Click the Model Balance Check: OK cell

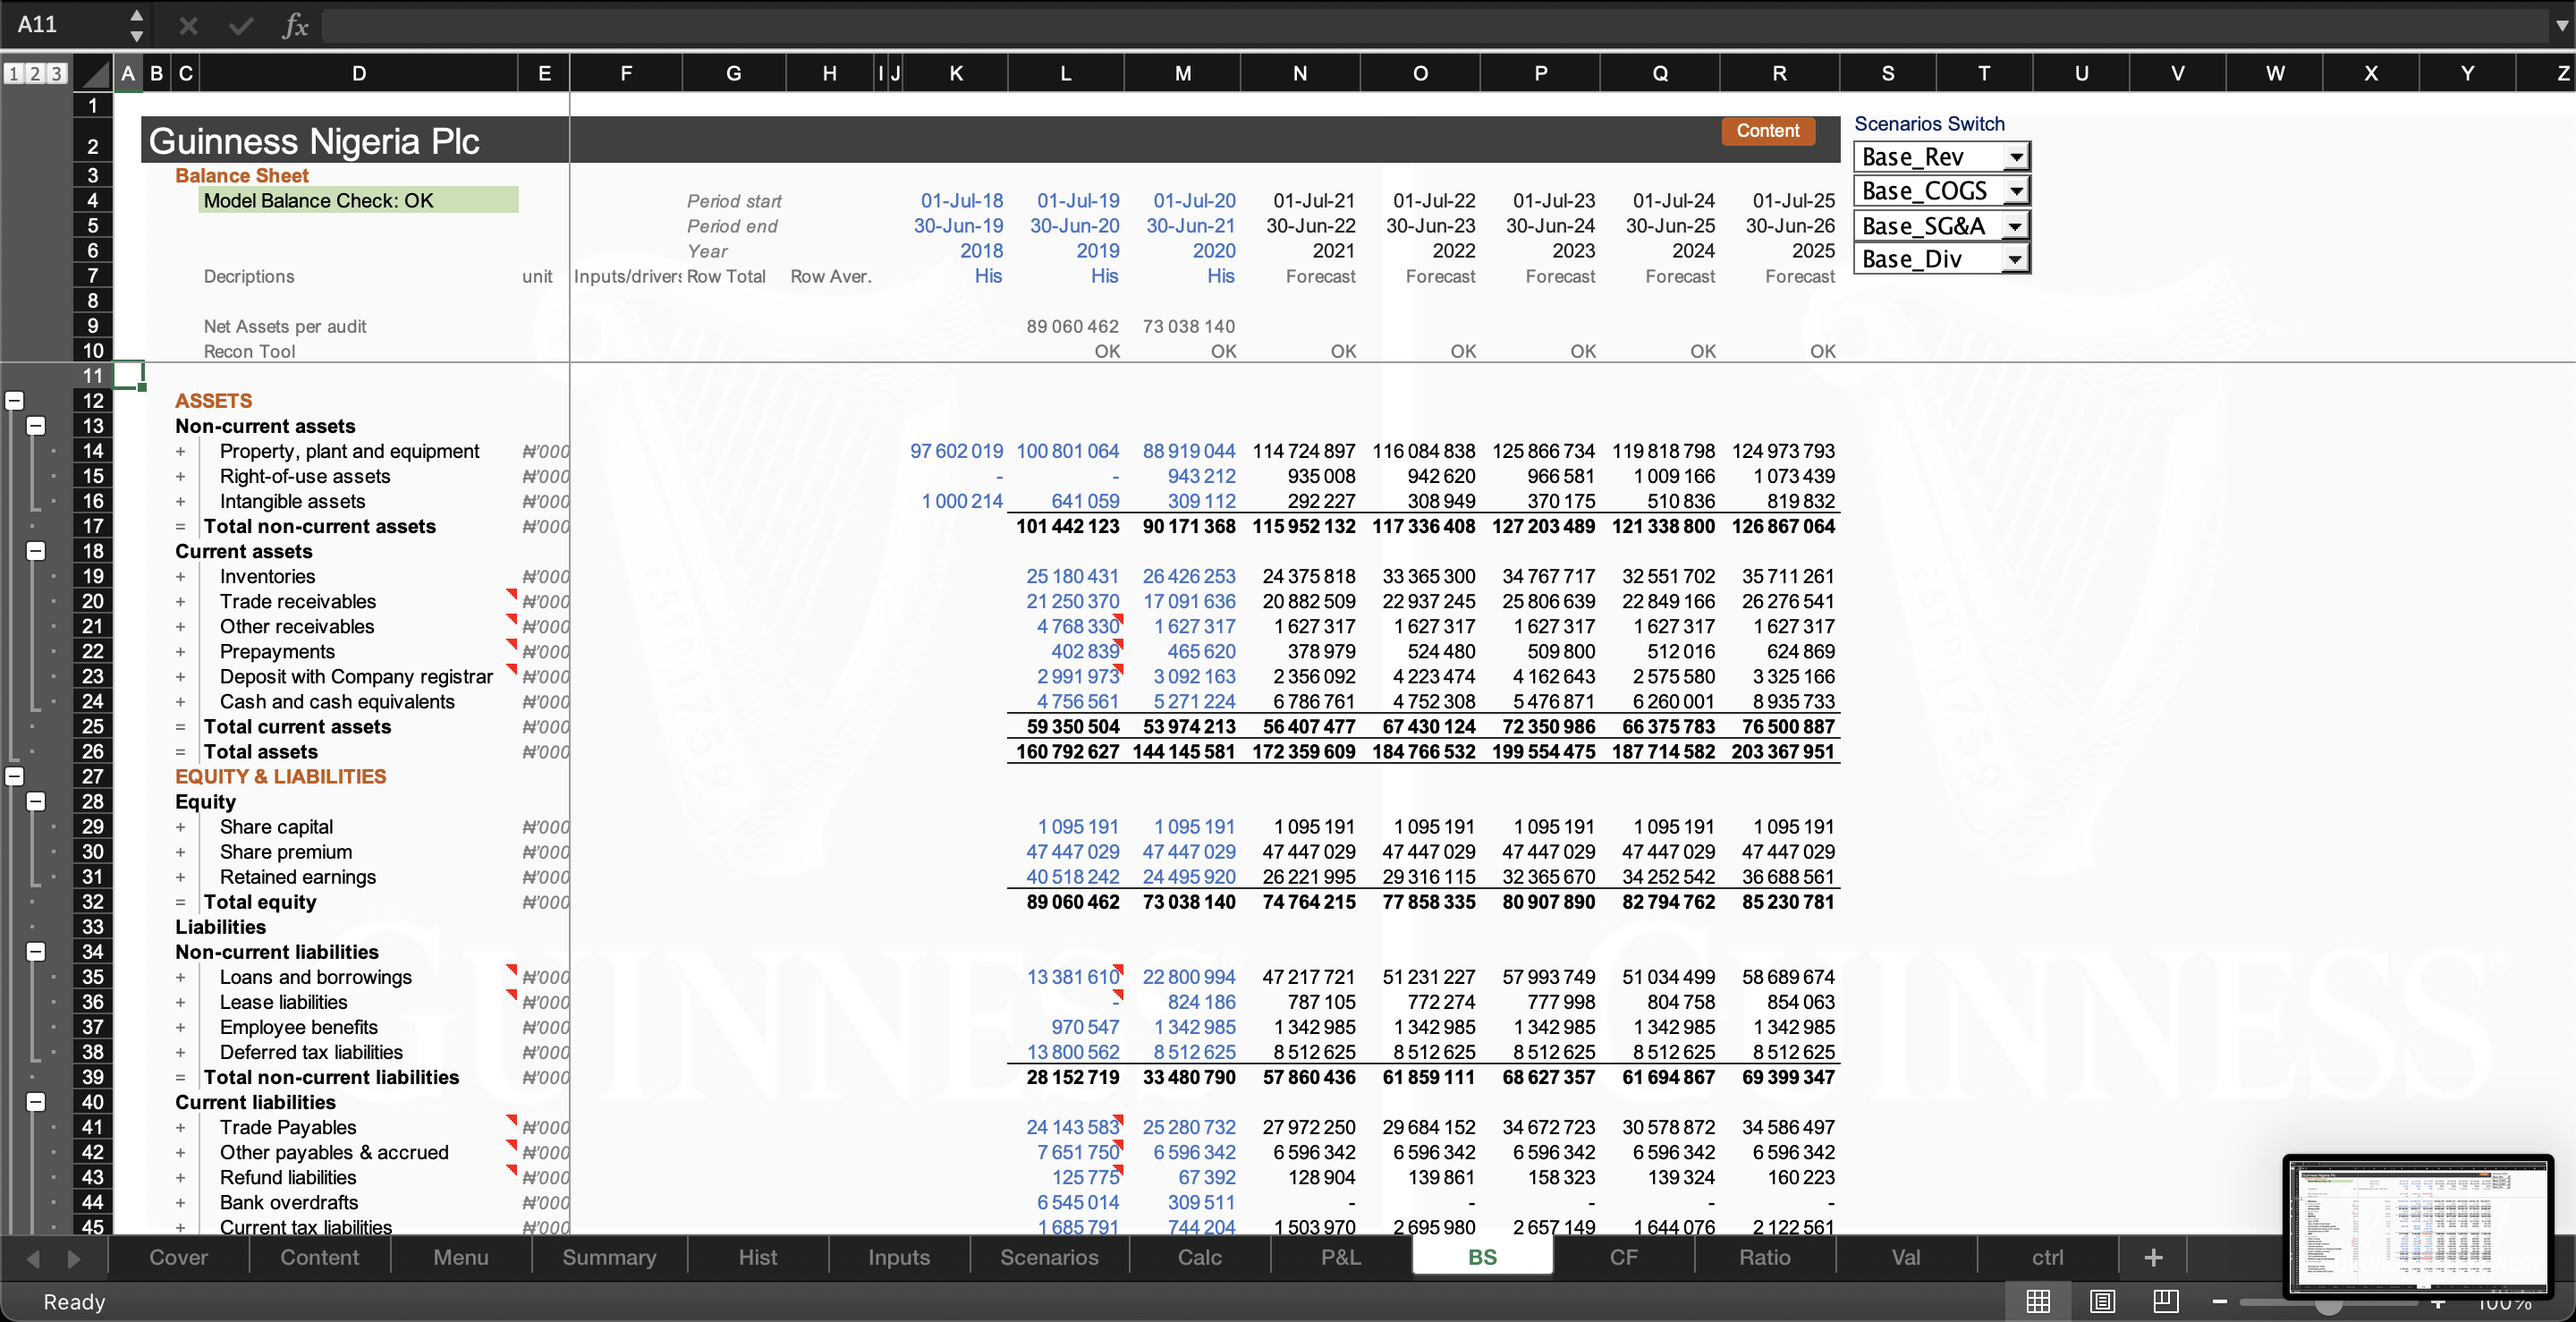[x=358, y=201]
